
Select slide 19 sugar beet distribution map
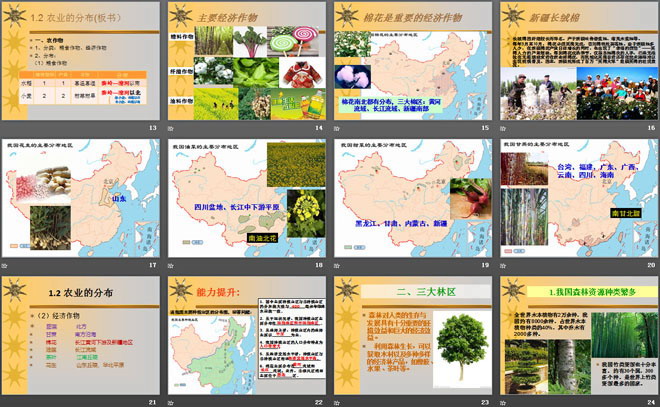413,198
